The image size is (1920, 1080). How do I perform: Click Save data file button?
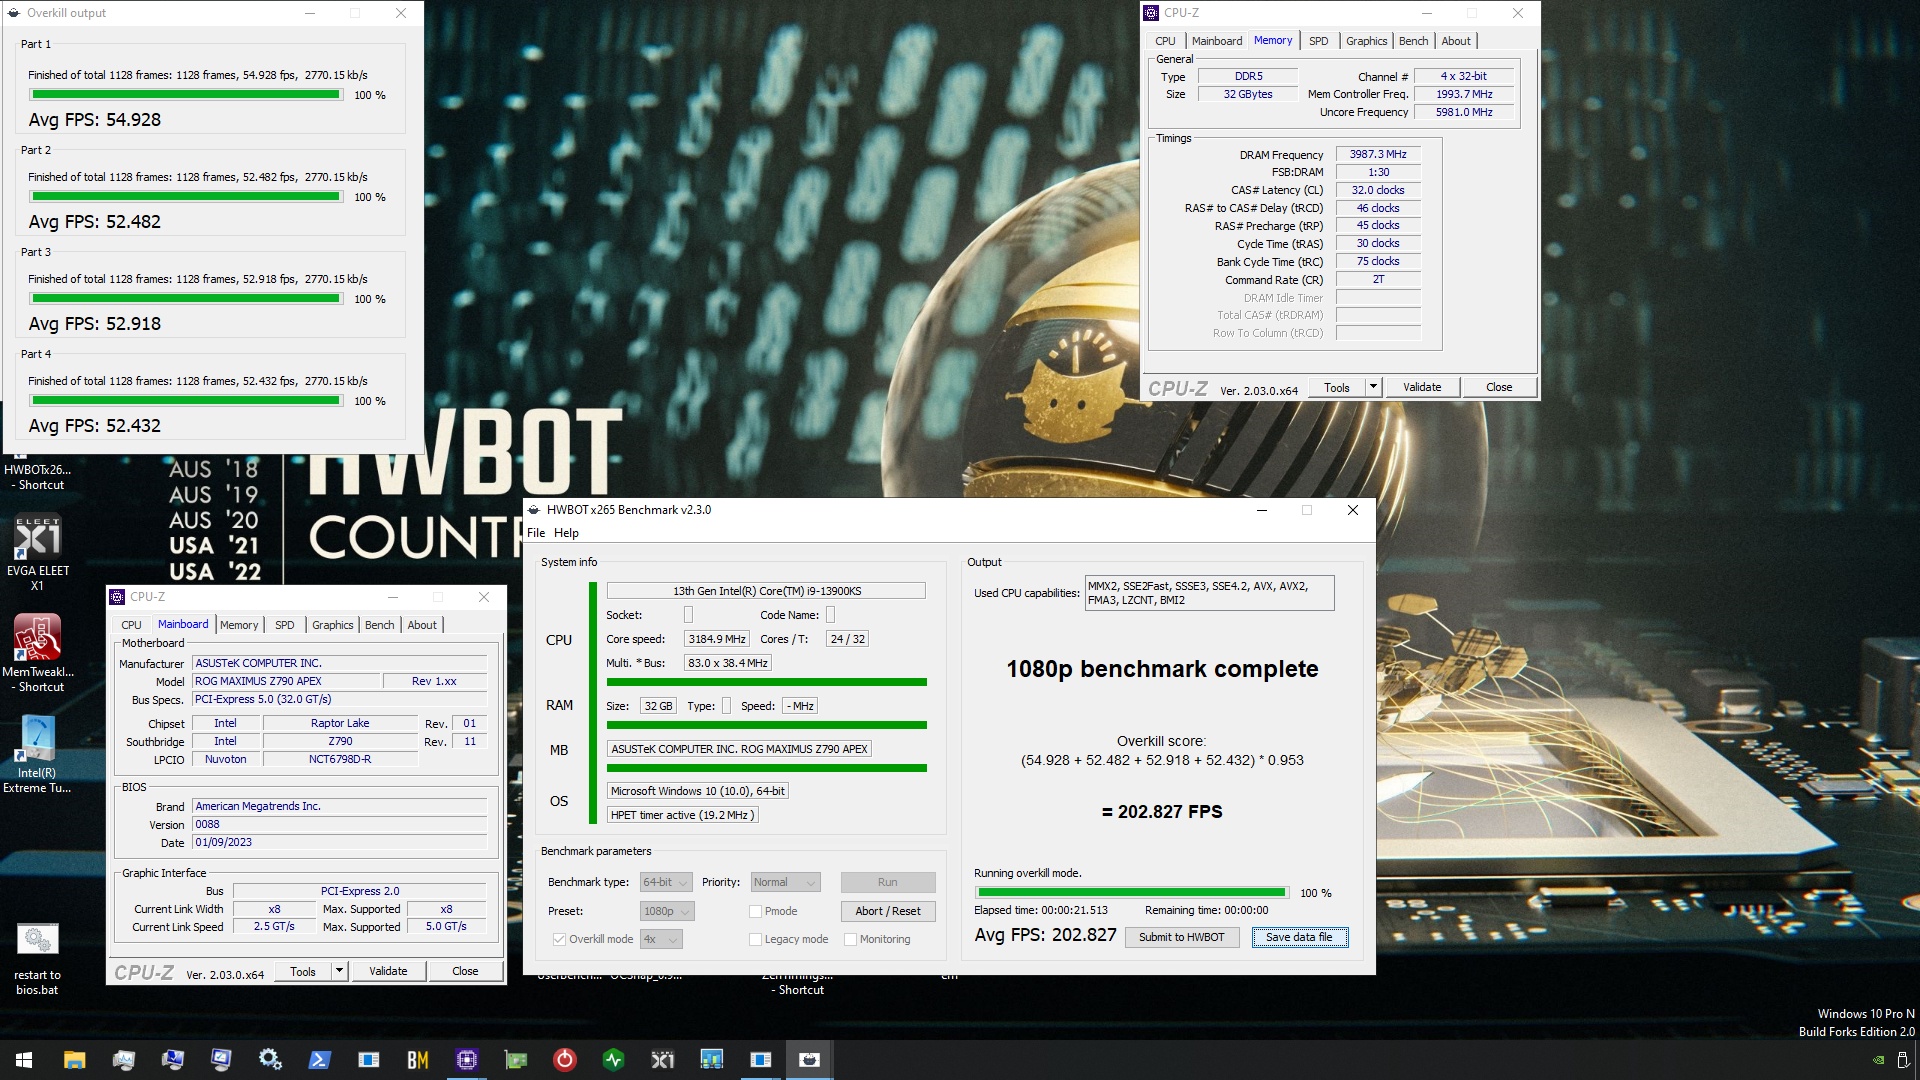(1299, 937)
